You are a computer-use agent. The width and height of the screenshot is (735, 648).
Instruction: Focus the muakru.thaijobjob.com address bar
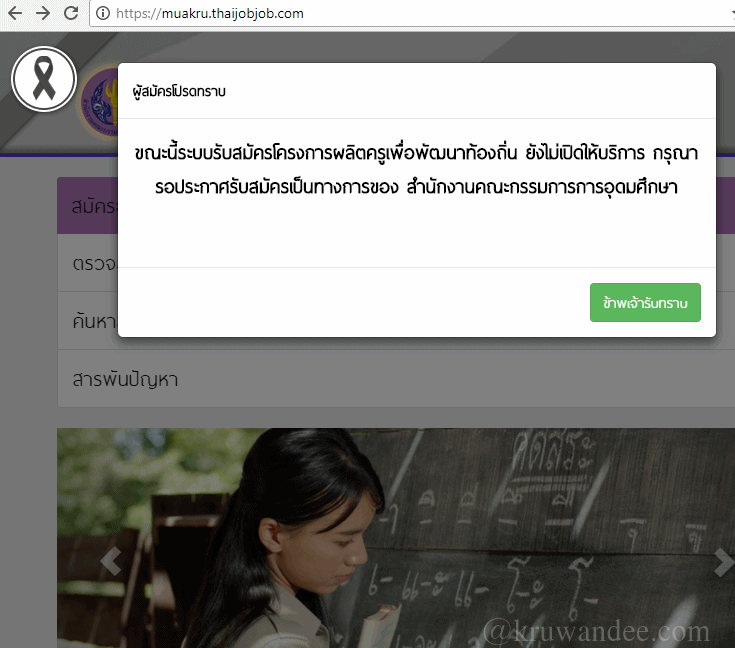(400, 14)
